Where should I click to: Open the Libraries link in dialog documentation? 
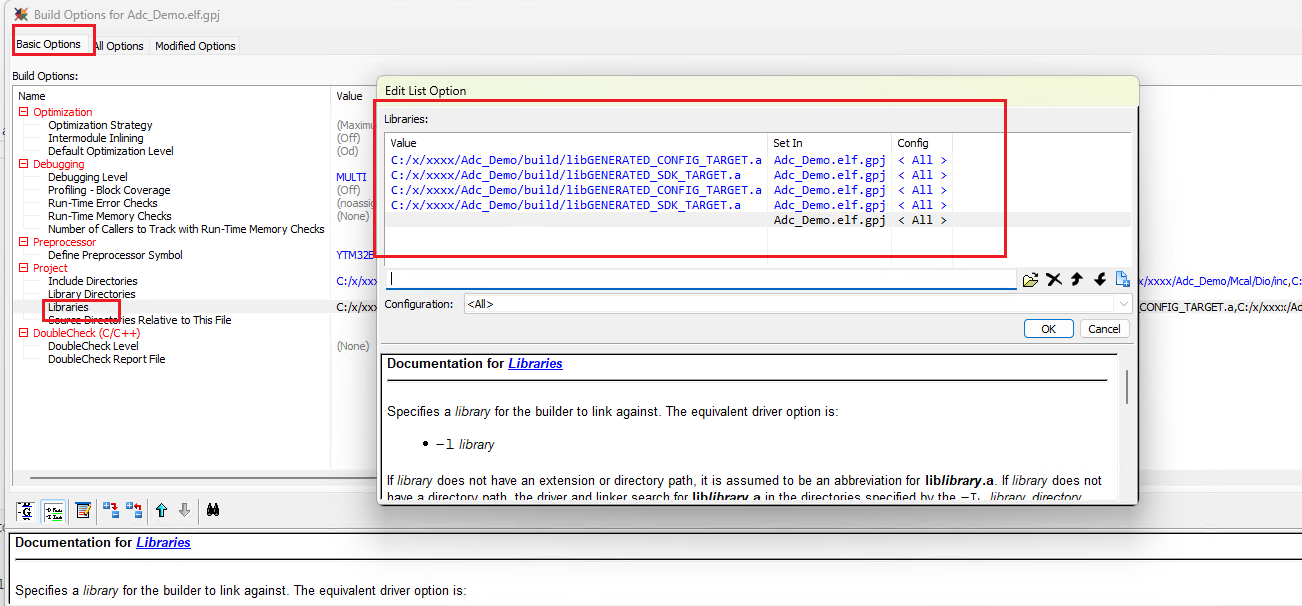[535, 364]
